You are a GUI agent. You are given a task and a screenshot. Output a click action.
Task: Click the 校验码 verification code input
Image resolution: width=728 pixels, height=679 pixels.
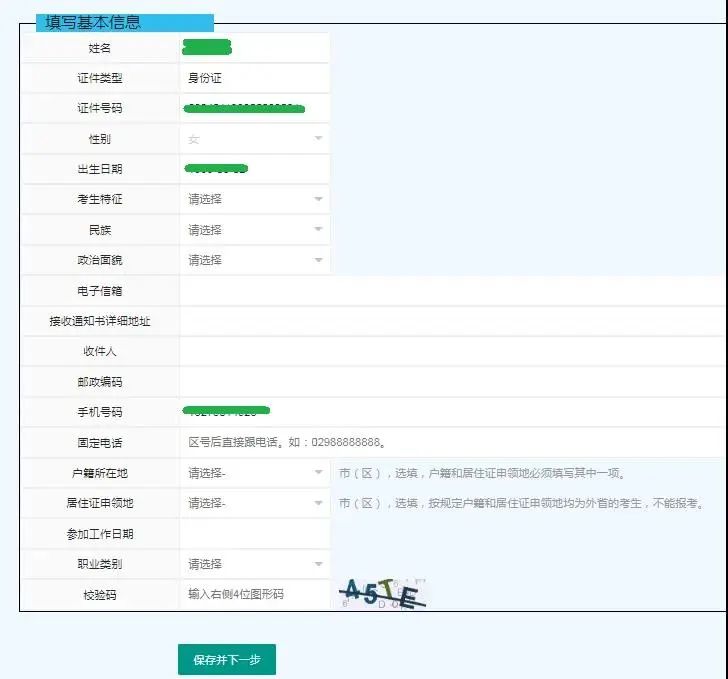coord(254,594)
